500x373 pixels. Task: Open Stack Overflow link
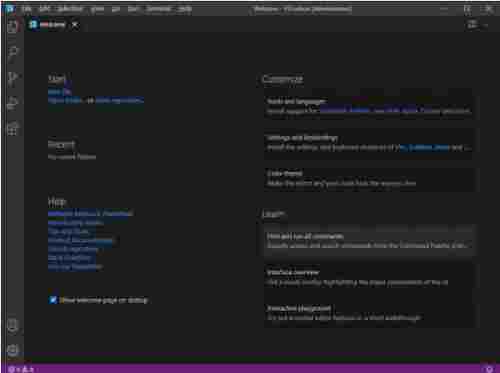point(70,258)
